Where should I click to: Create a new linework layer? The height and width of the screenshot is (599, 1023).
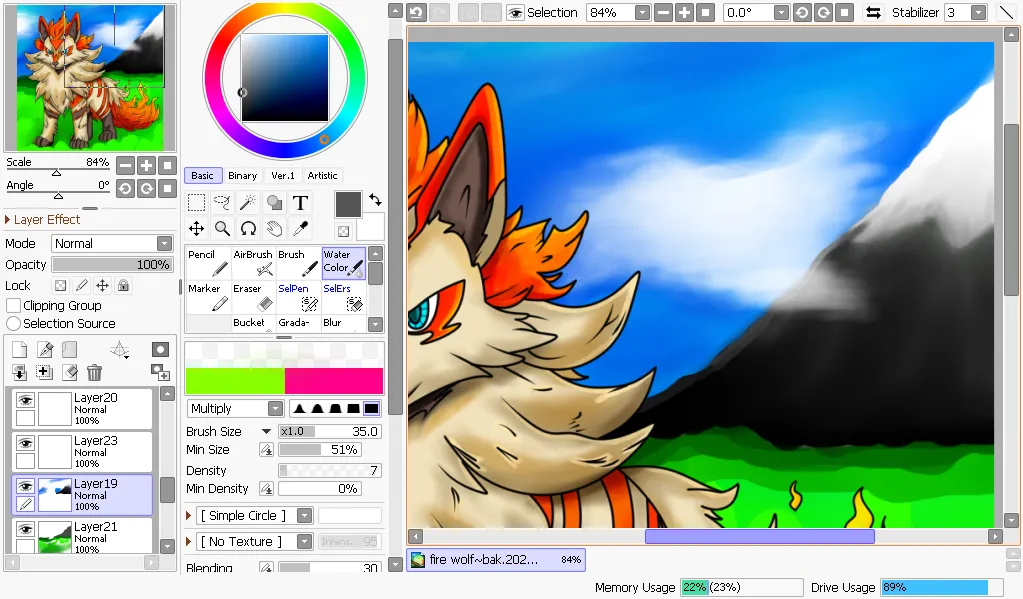(x=45, y=350)
